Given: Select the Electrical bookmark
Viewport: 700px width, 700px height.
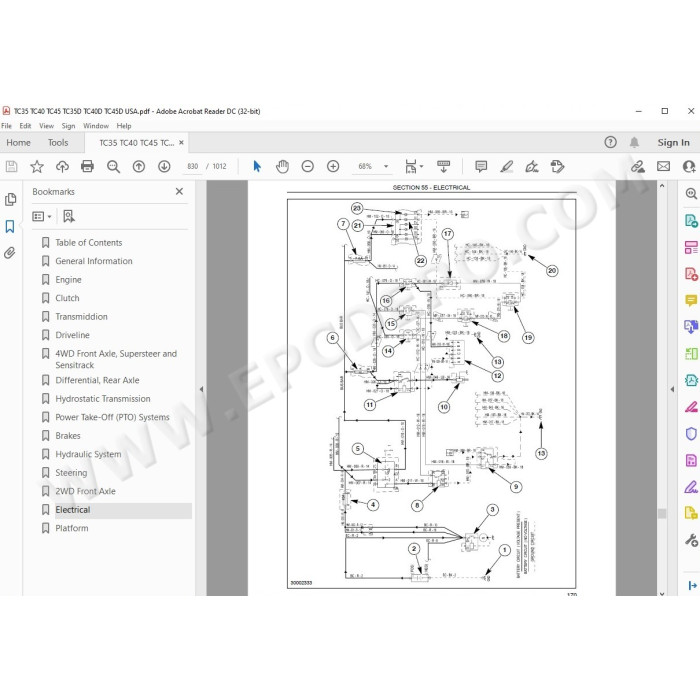Looking at the screenshot, I should [x=73, y=510].
